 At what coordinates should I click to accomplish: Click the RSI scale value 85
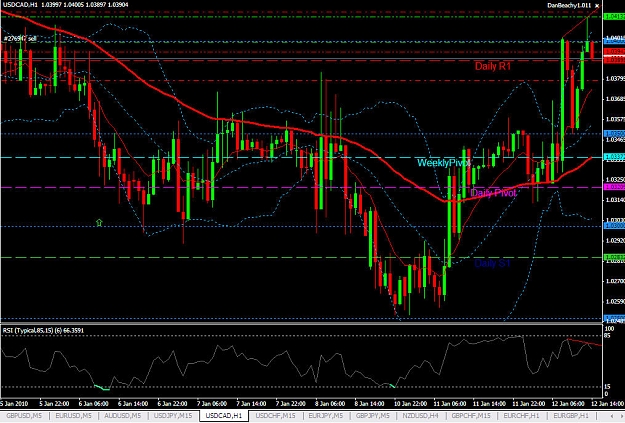pyautogui.click(x=607, y=336)
